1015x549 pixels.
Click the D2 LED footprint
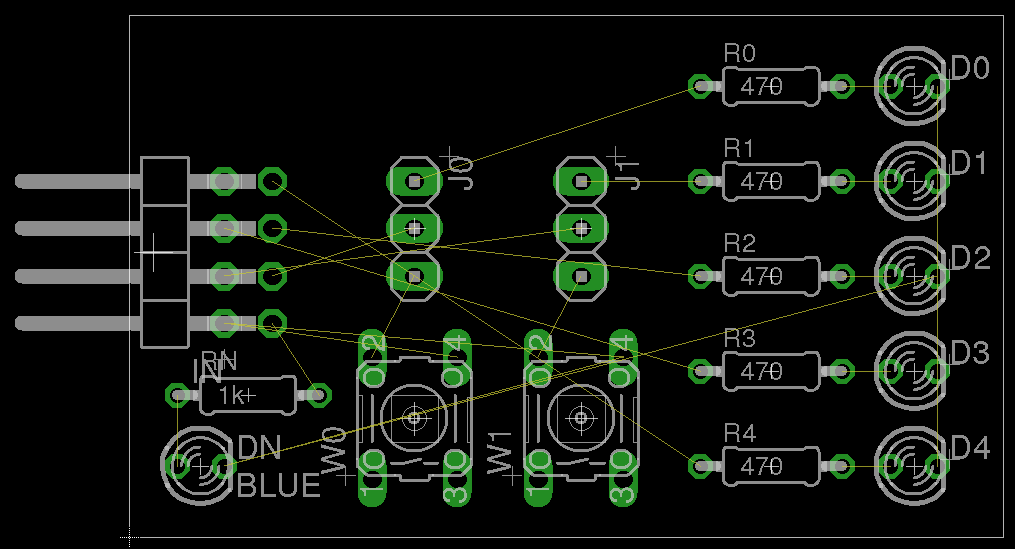tap(911, 277)
